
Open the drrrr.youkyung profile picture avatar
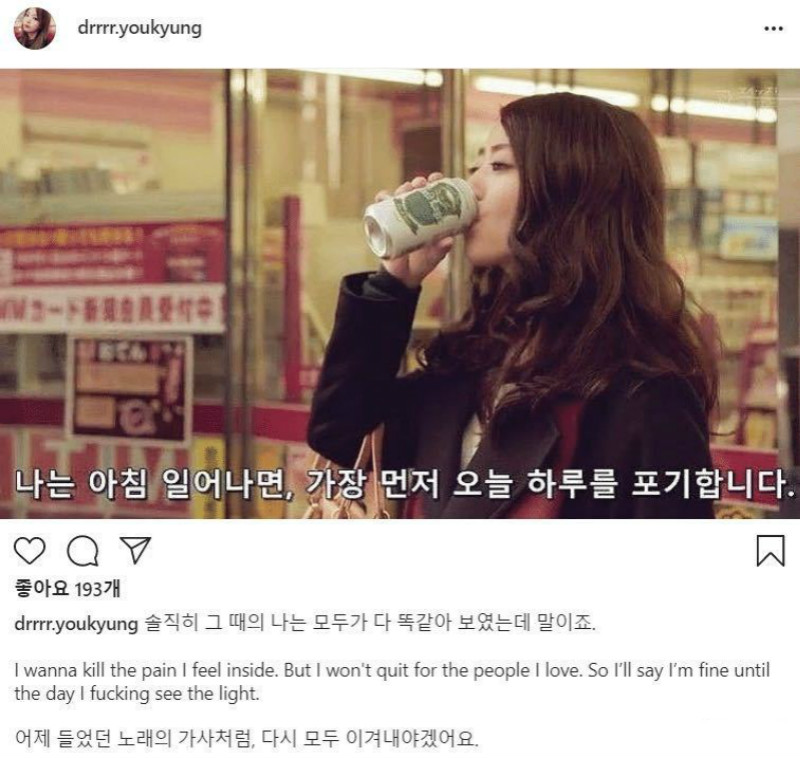pyautogui.click(x=35, y=29)
